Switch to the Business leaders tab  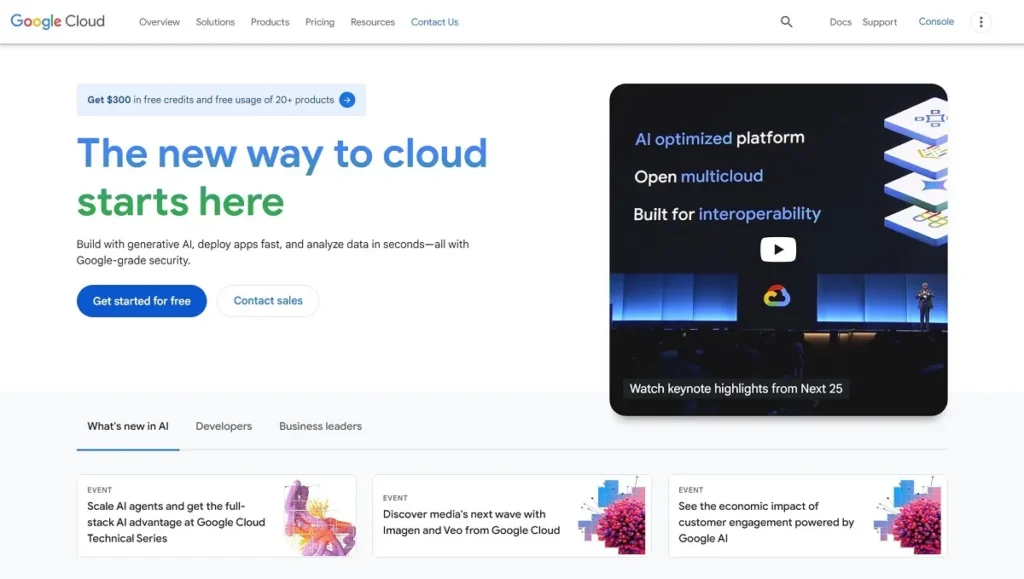(x=320, y=426)
